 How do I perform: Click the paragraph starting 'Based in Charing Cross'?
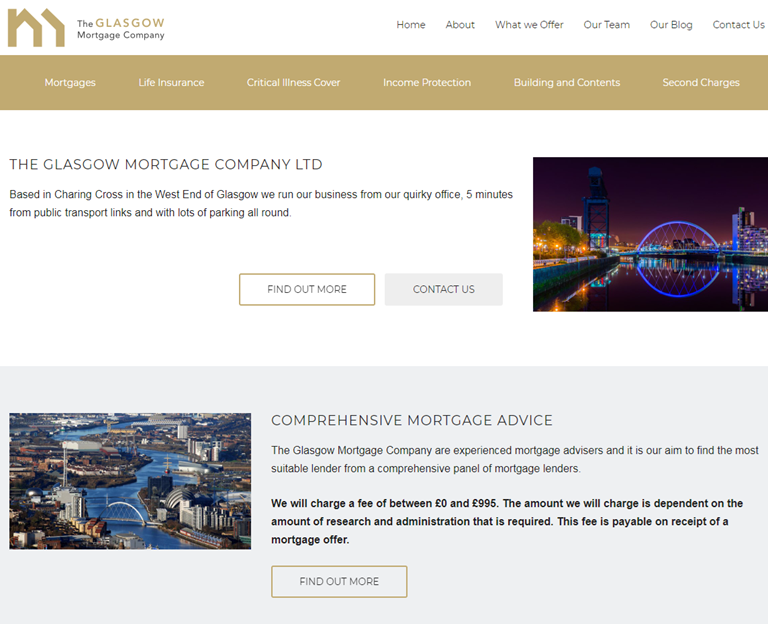(261, 203)
